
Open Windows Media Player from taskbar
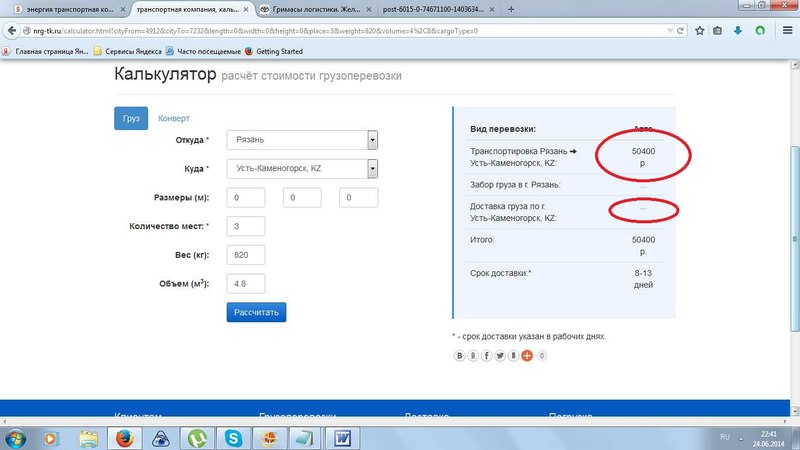click(x=50, y=439)
